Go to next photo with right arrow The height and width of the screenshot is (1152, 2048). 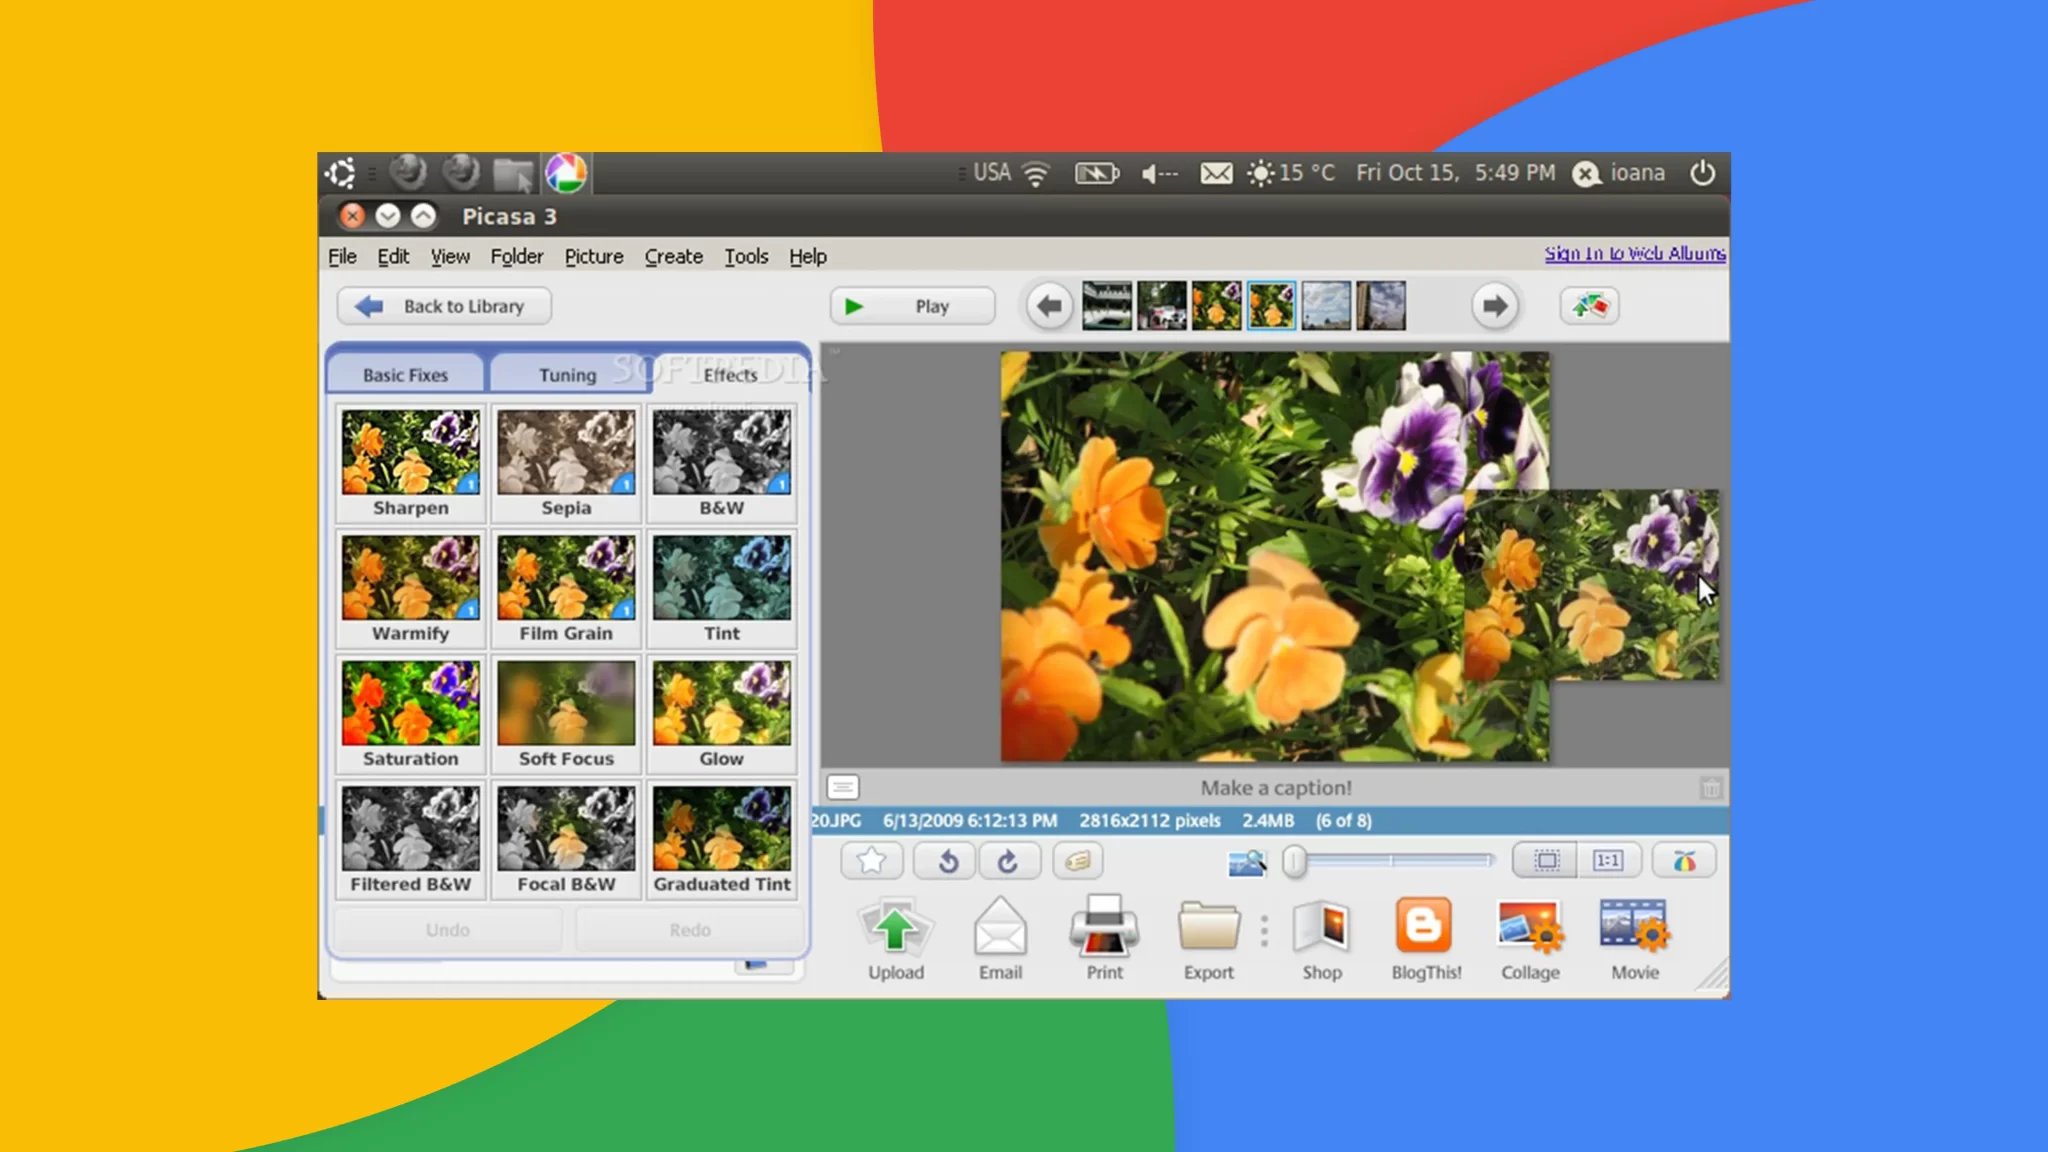1495,306
